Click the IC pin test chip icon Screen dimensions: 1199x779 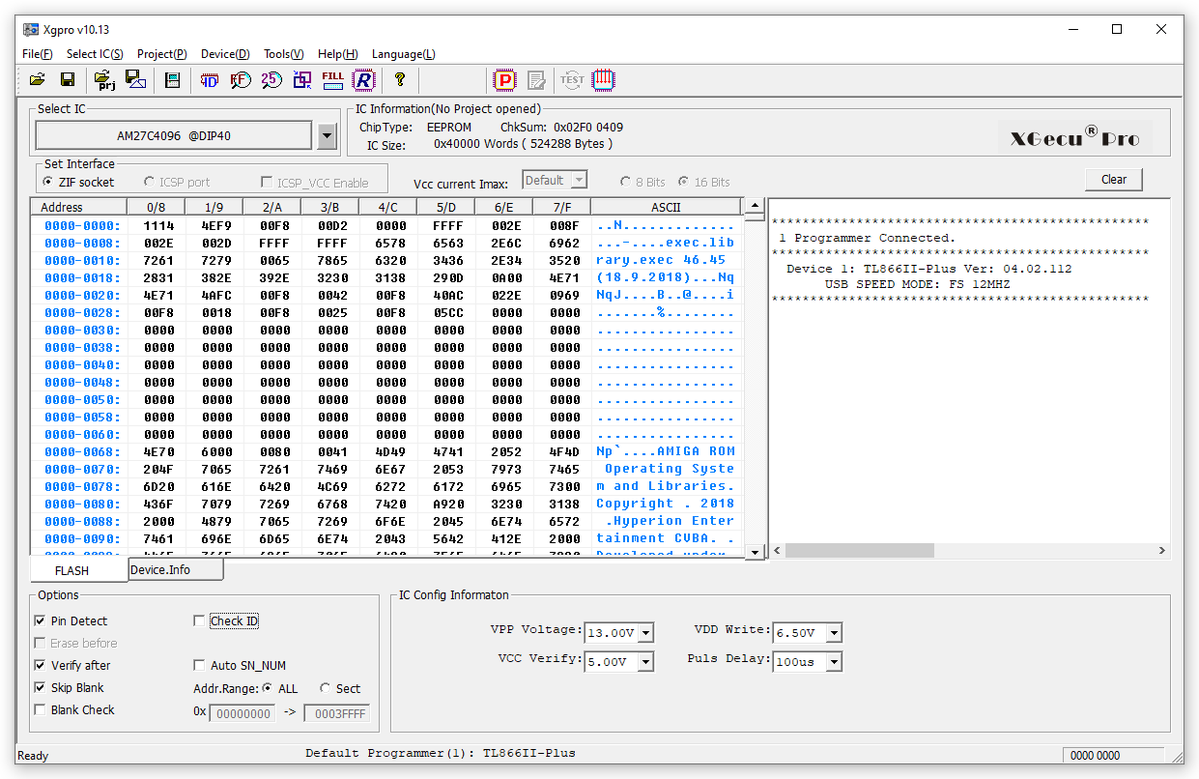click(x=603, y=80)
